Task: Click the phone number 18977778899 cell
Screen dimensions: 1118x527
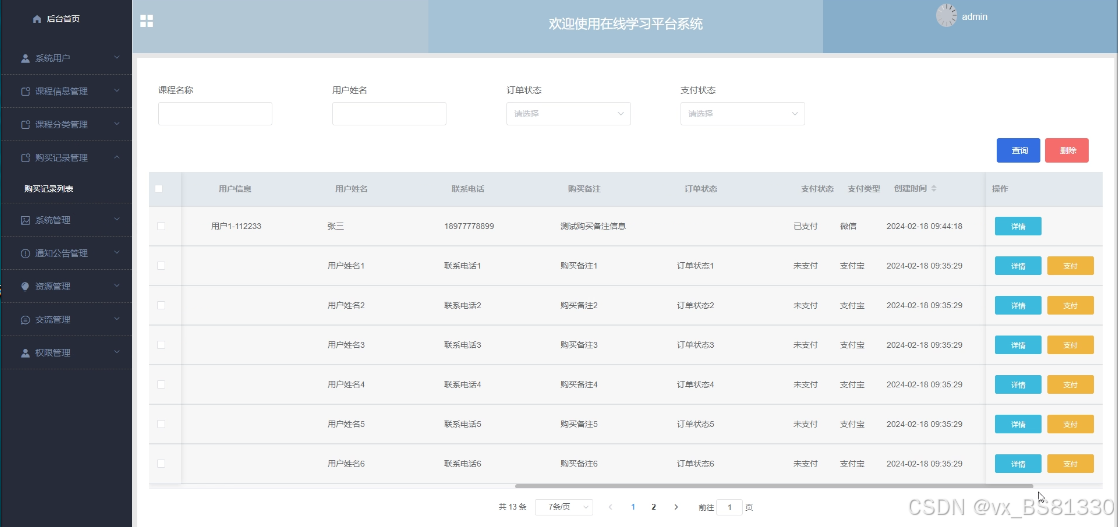Action: (x=469, y=226)
